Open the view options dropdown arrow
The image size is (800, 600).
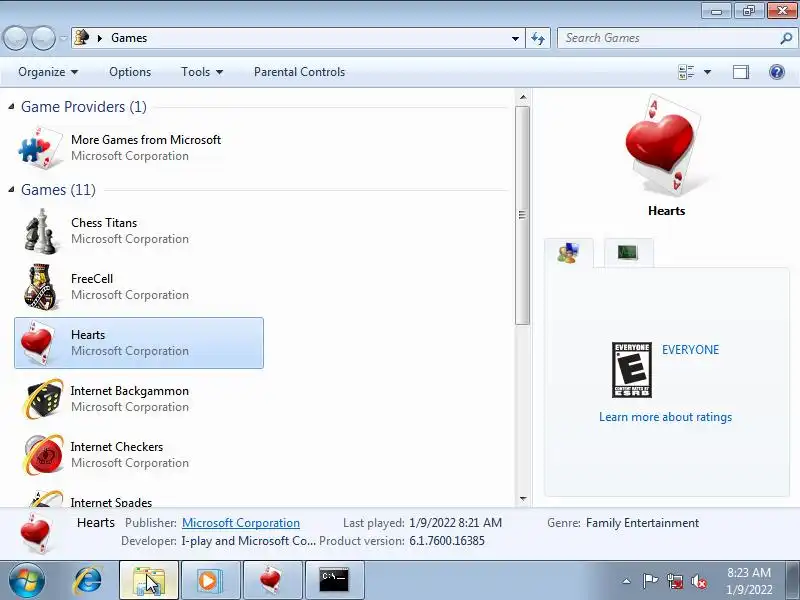[x=708, y=72]
